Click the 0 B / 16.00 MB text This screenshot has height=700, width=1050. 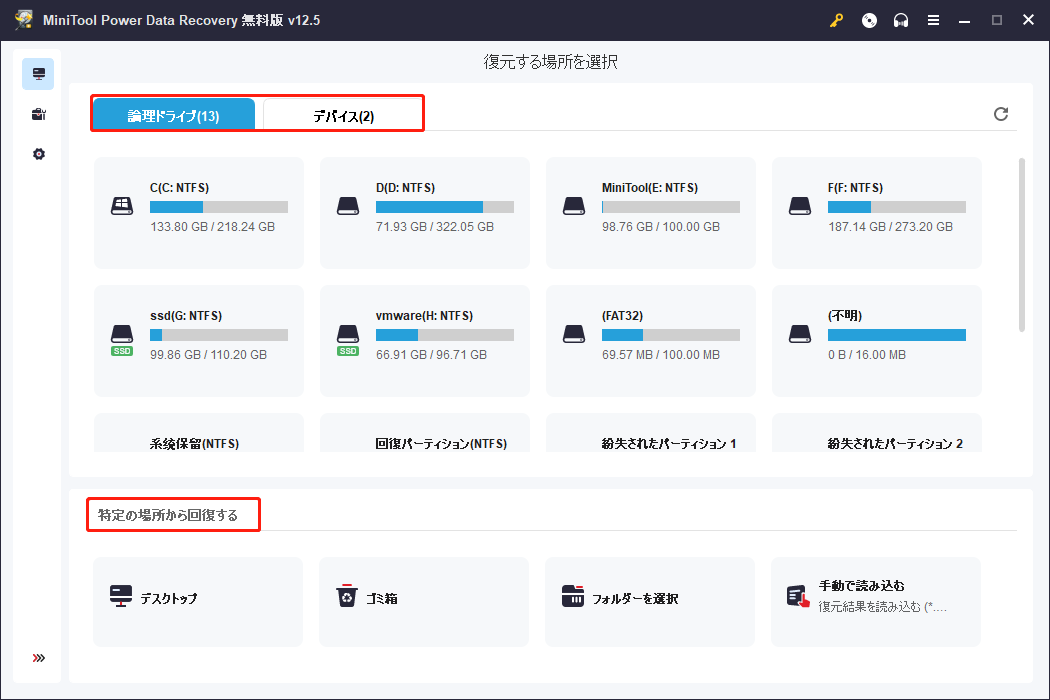(867, 354)
